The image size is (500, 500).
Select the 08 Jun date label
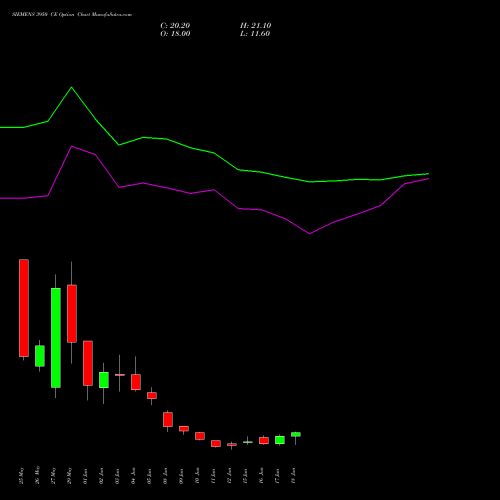click(166, 476)
